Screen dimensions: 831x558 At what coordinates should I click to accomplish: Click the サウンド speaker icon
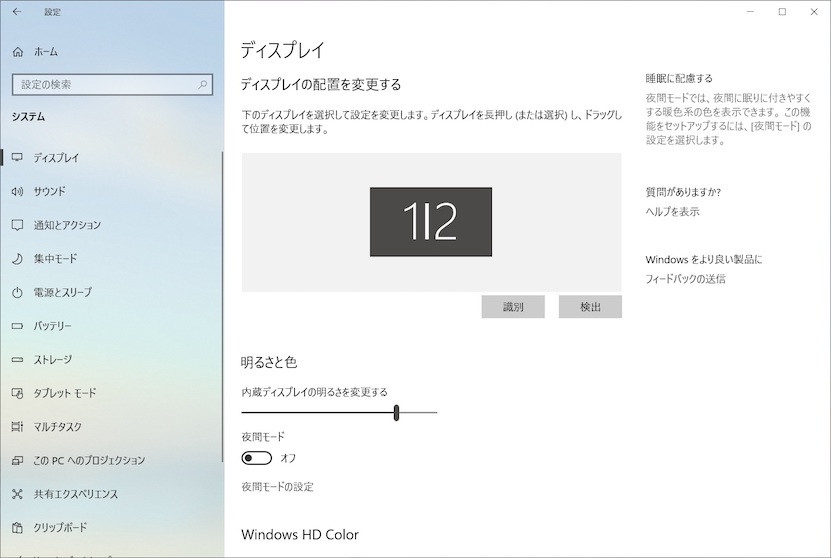[17, 191]
